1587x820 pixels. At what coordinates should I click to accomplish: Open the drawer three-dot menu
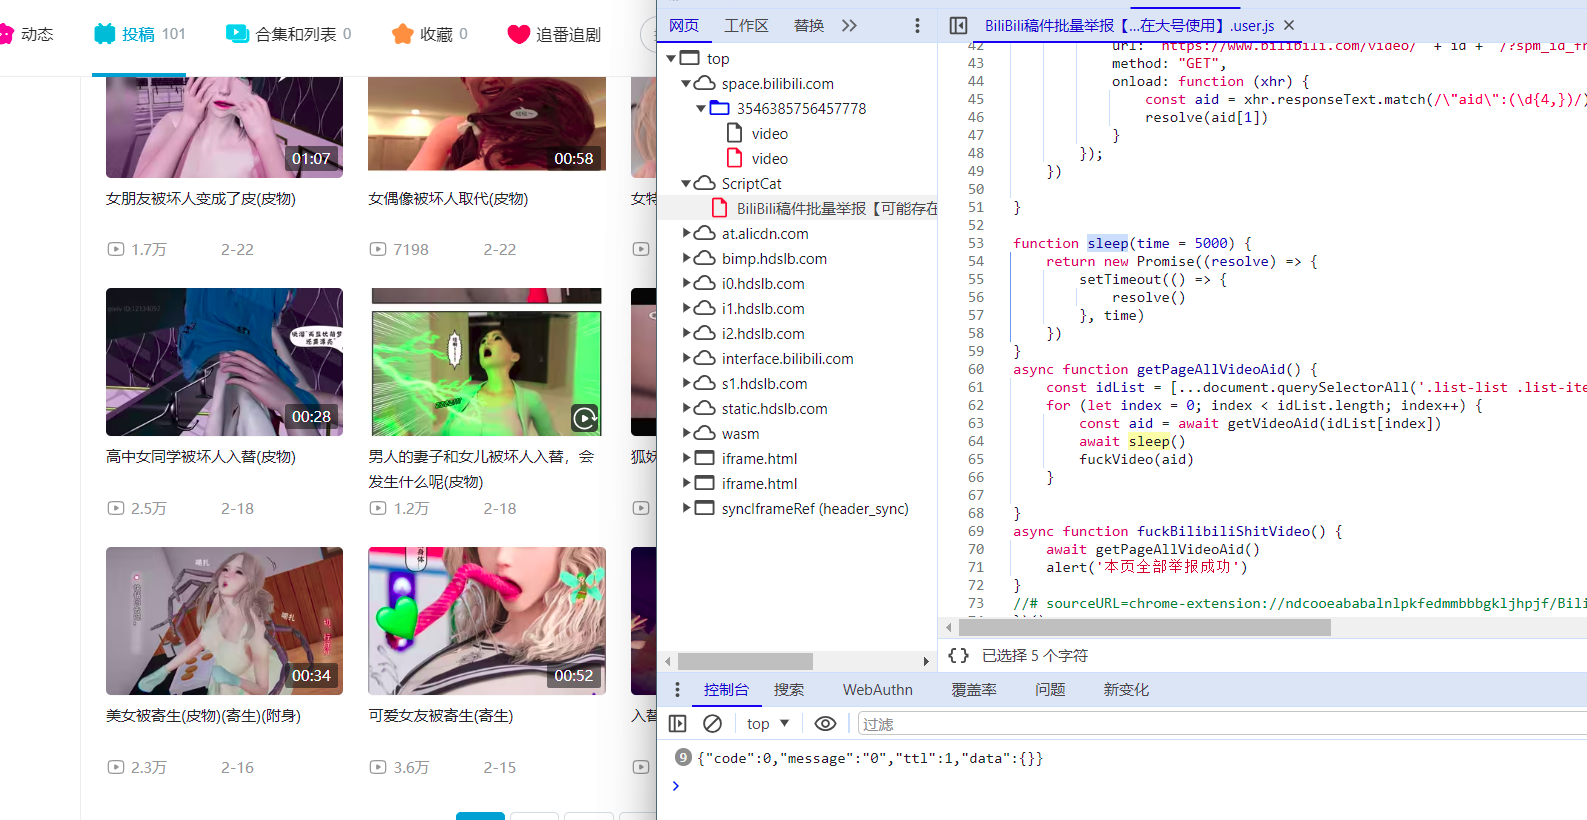677,689
